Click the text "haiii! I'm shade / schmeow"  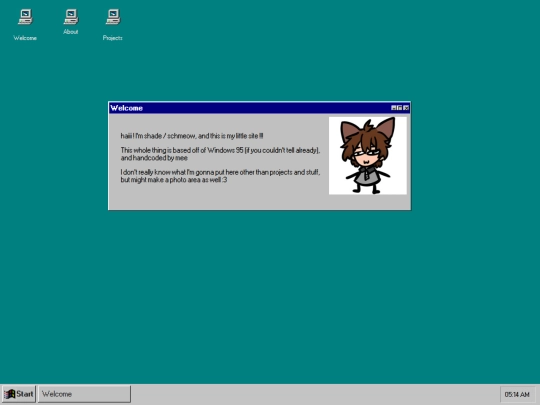pos(158,136)
